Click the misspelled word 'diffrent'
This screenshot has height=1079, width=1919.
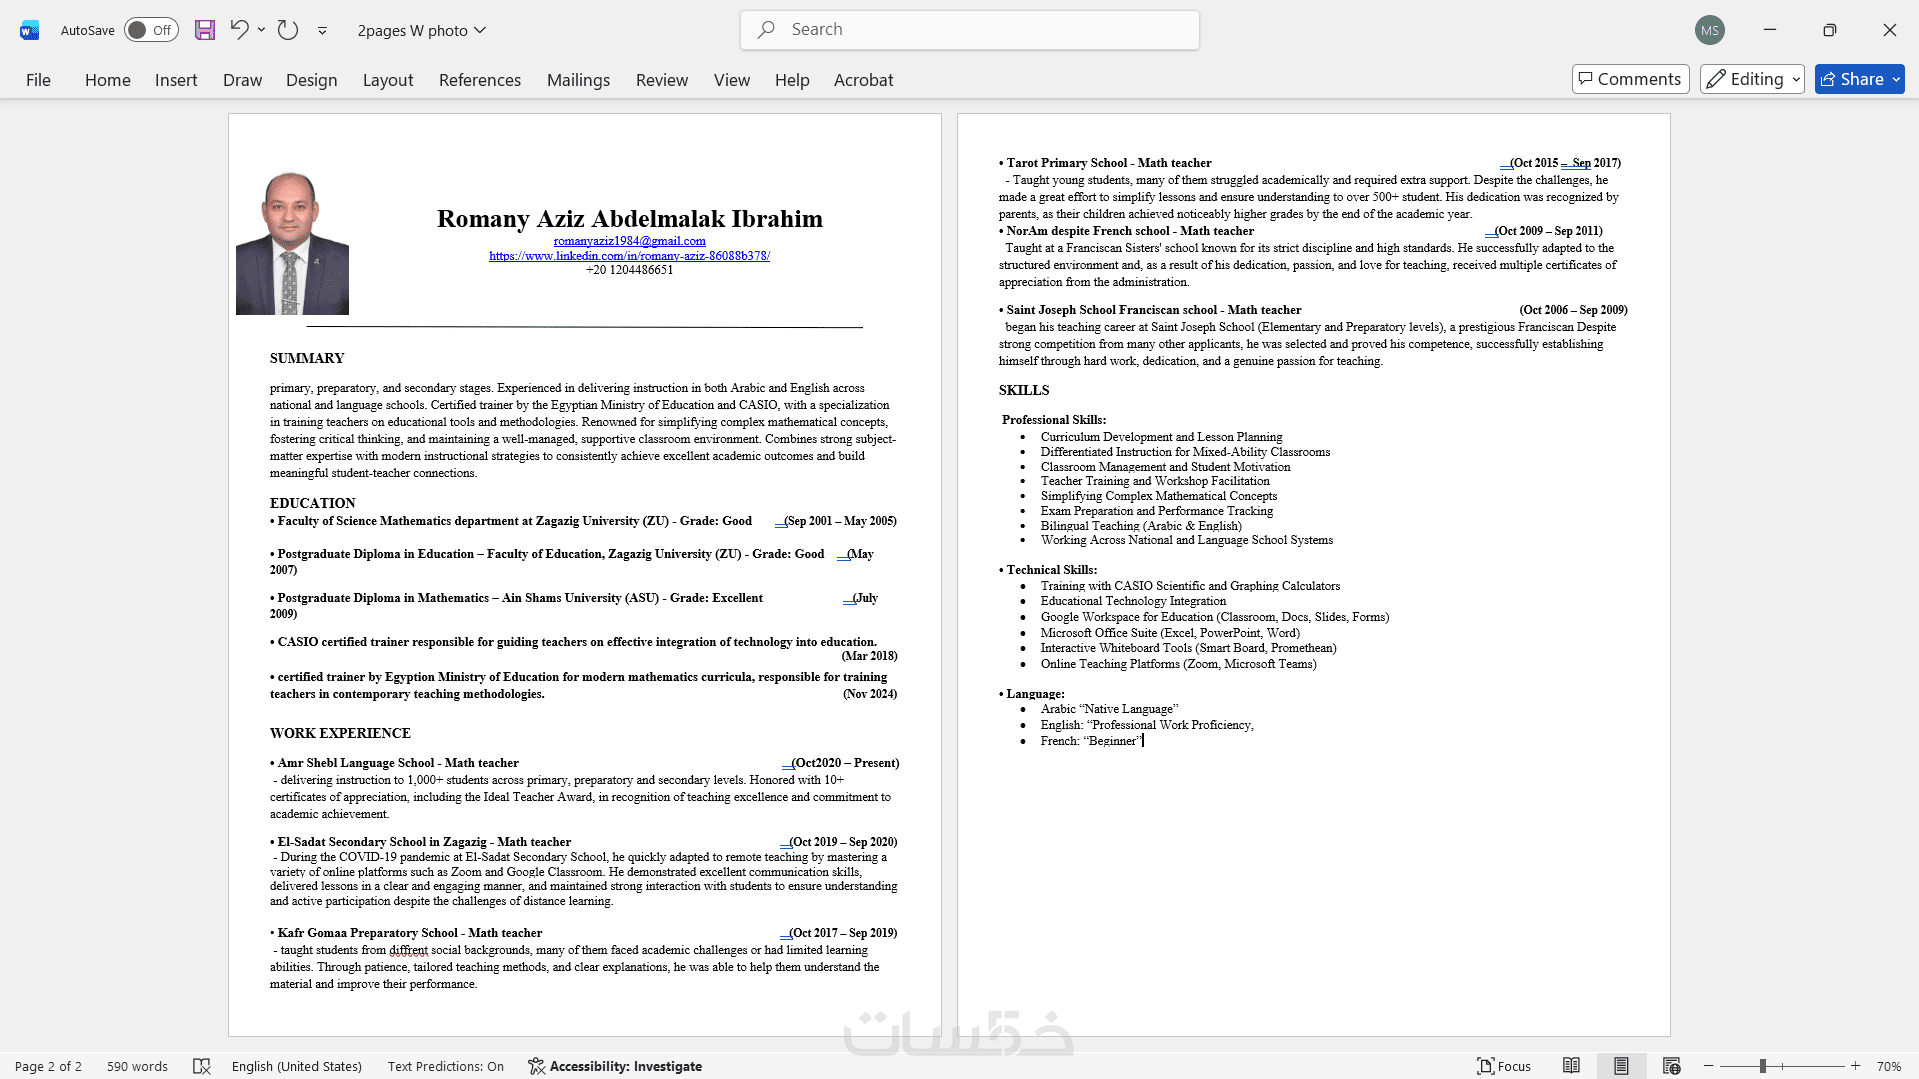point(408,950)
